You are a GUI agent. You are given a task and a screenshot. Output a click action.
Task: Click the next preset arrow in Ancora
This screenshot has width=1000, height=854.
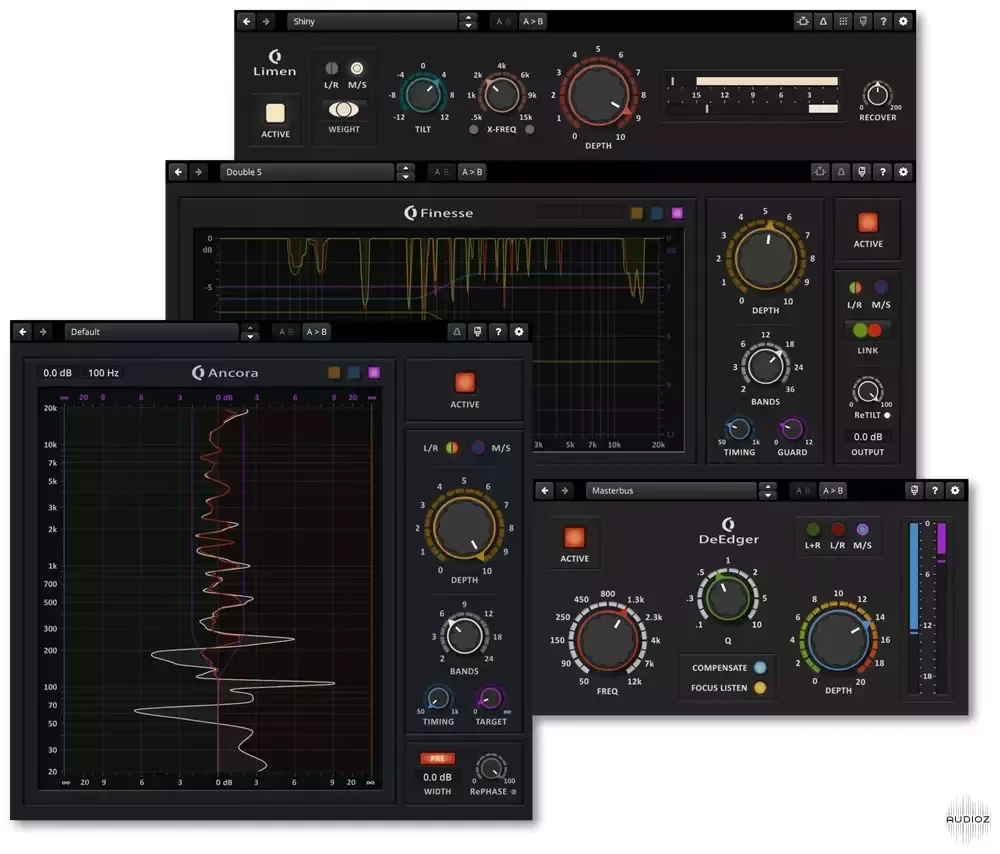click(x=43, y=332)
